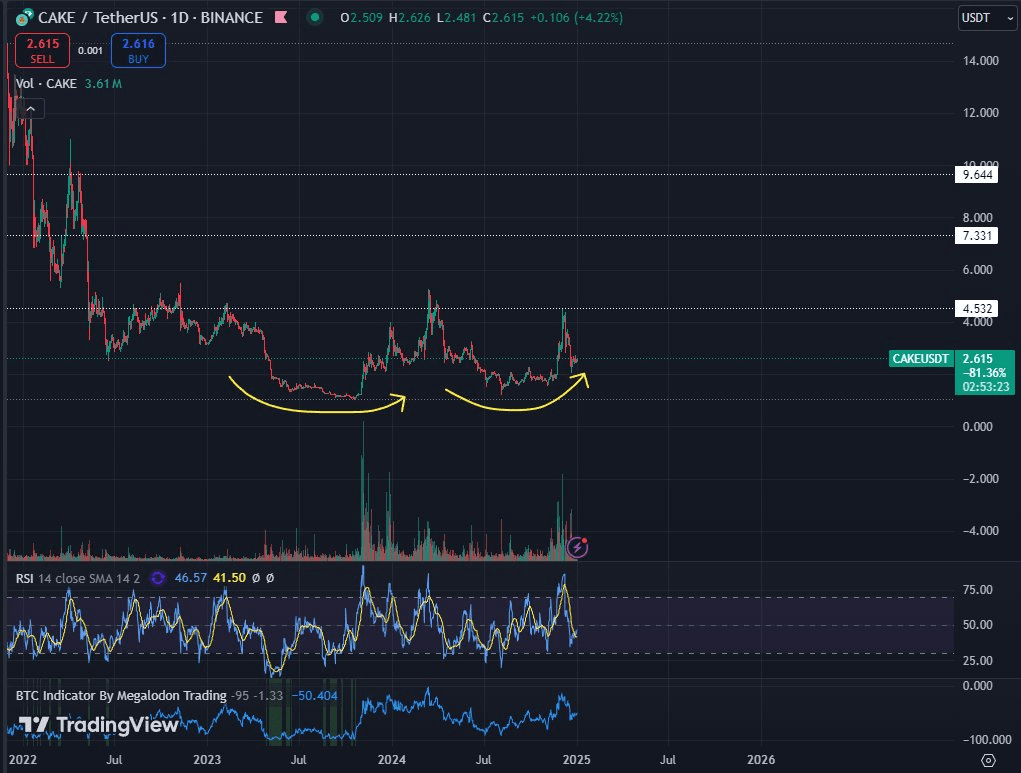This screenshot has height=773, width=1021.
Task: Click the -50.404 BTC indicator value
Action: click(x=314, y=696)
